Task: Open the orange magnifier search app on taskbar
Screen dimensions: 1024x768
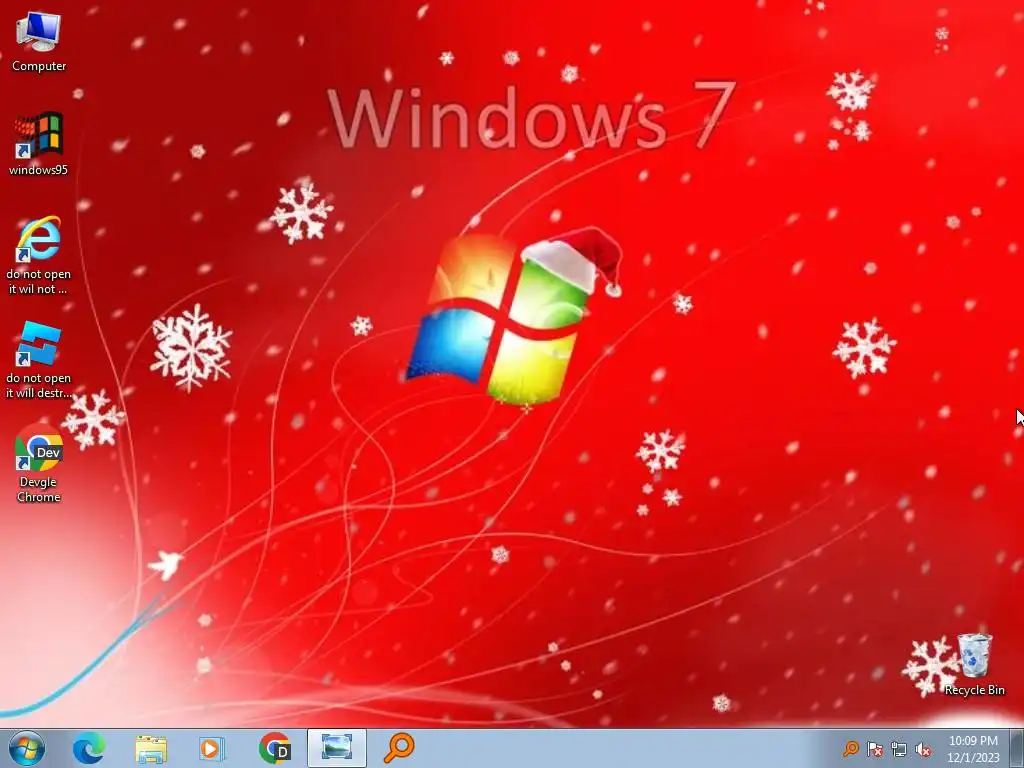Action: [x=398, y=748]
